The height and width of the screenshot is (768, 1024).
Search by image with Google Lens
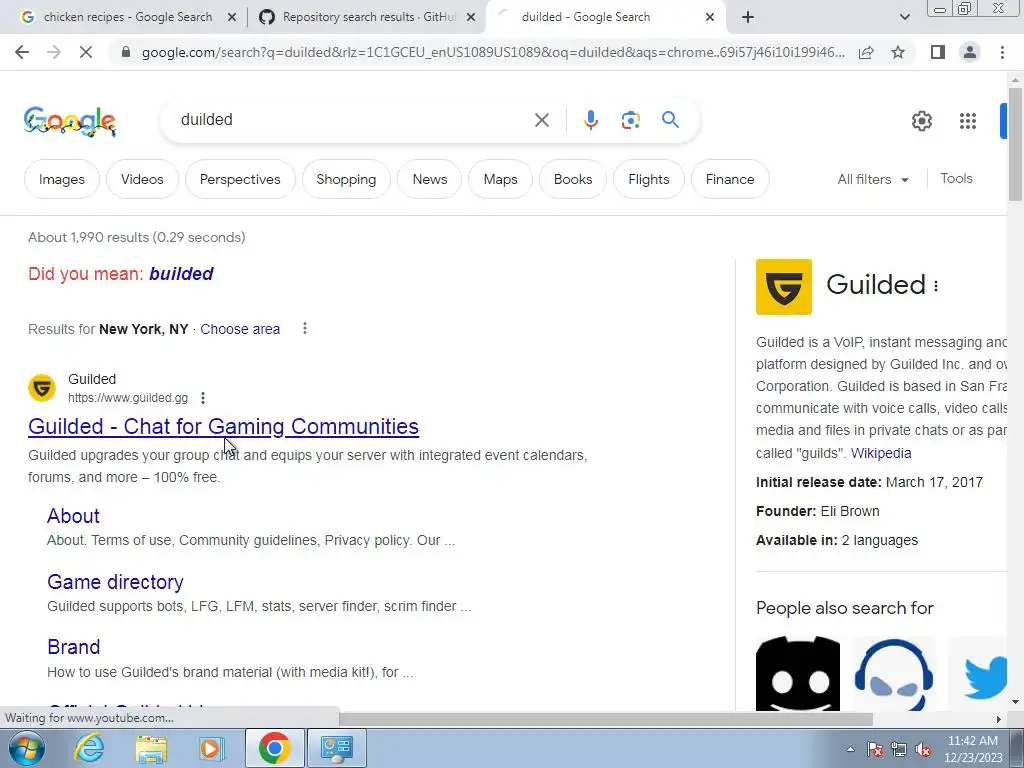(x=630, y=120)
